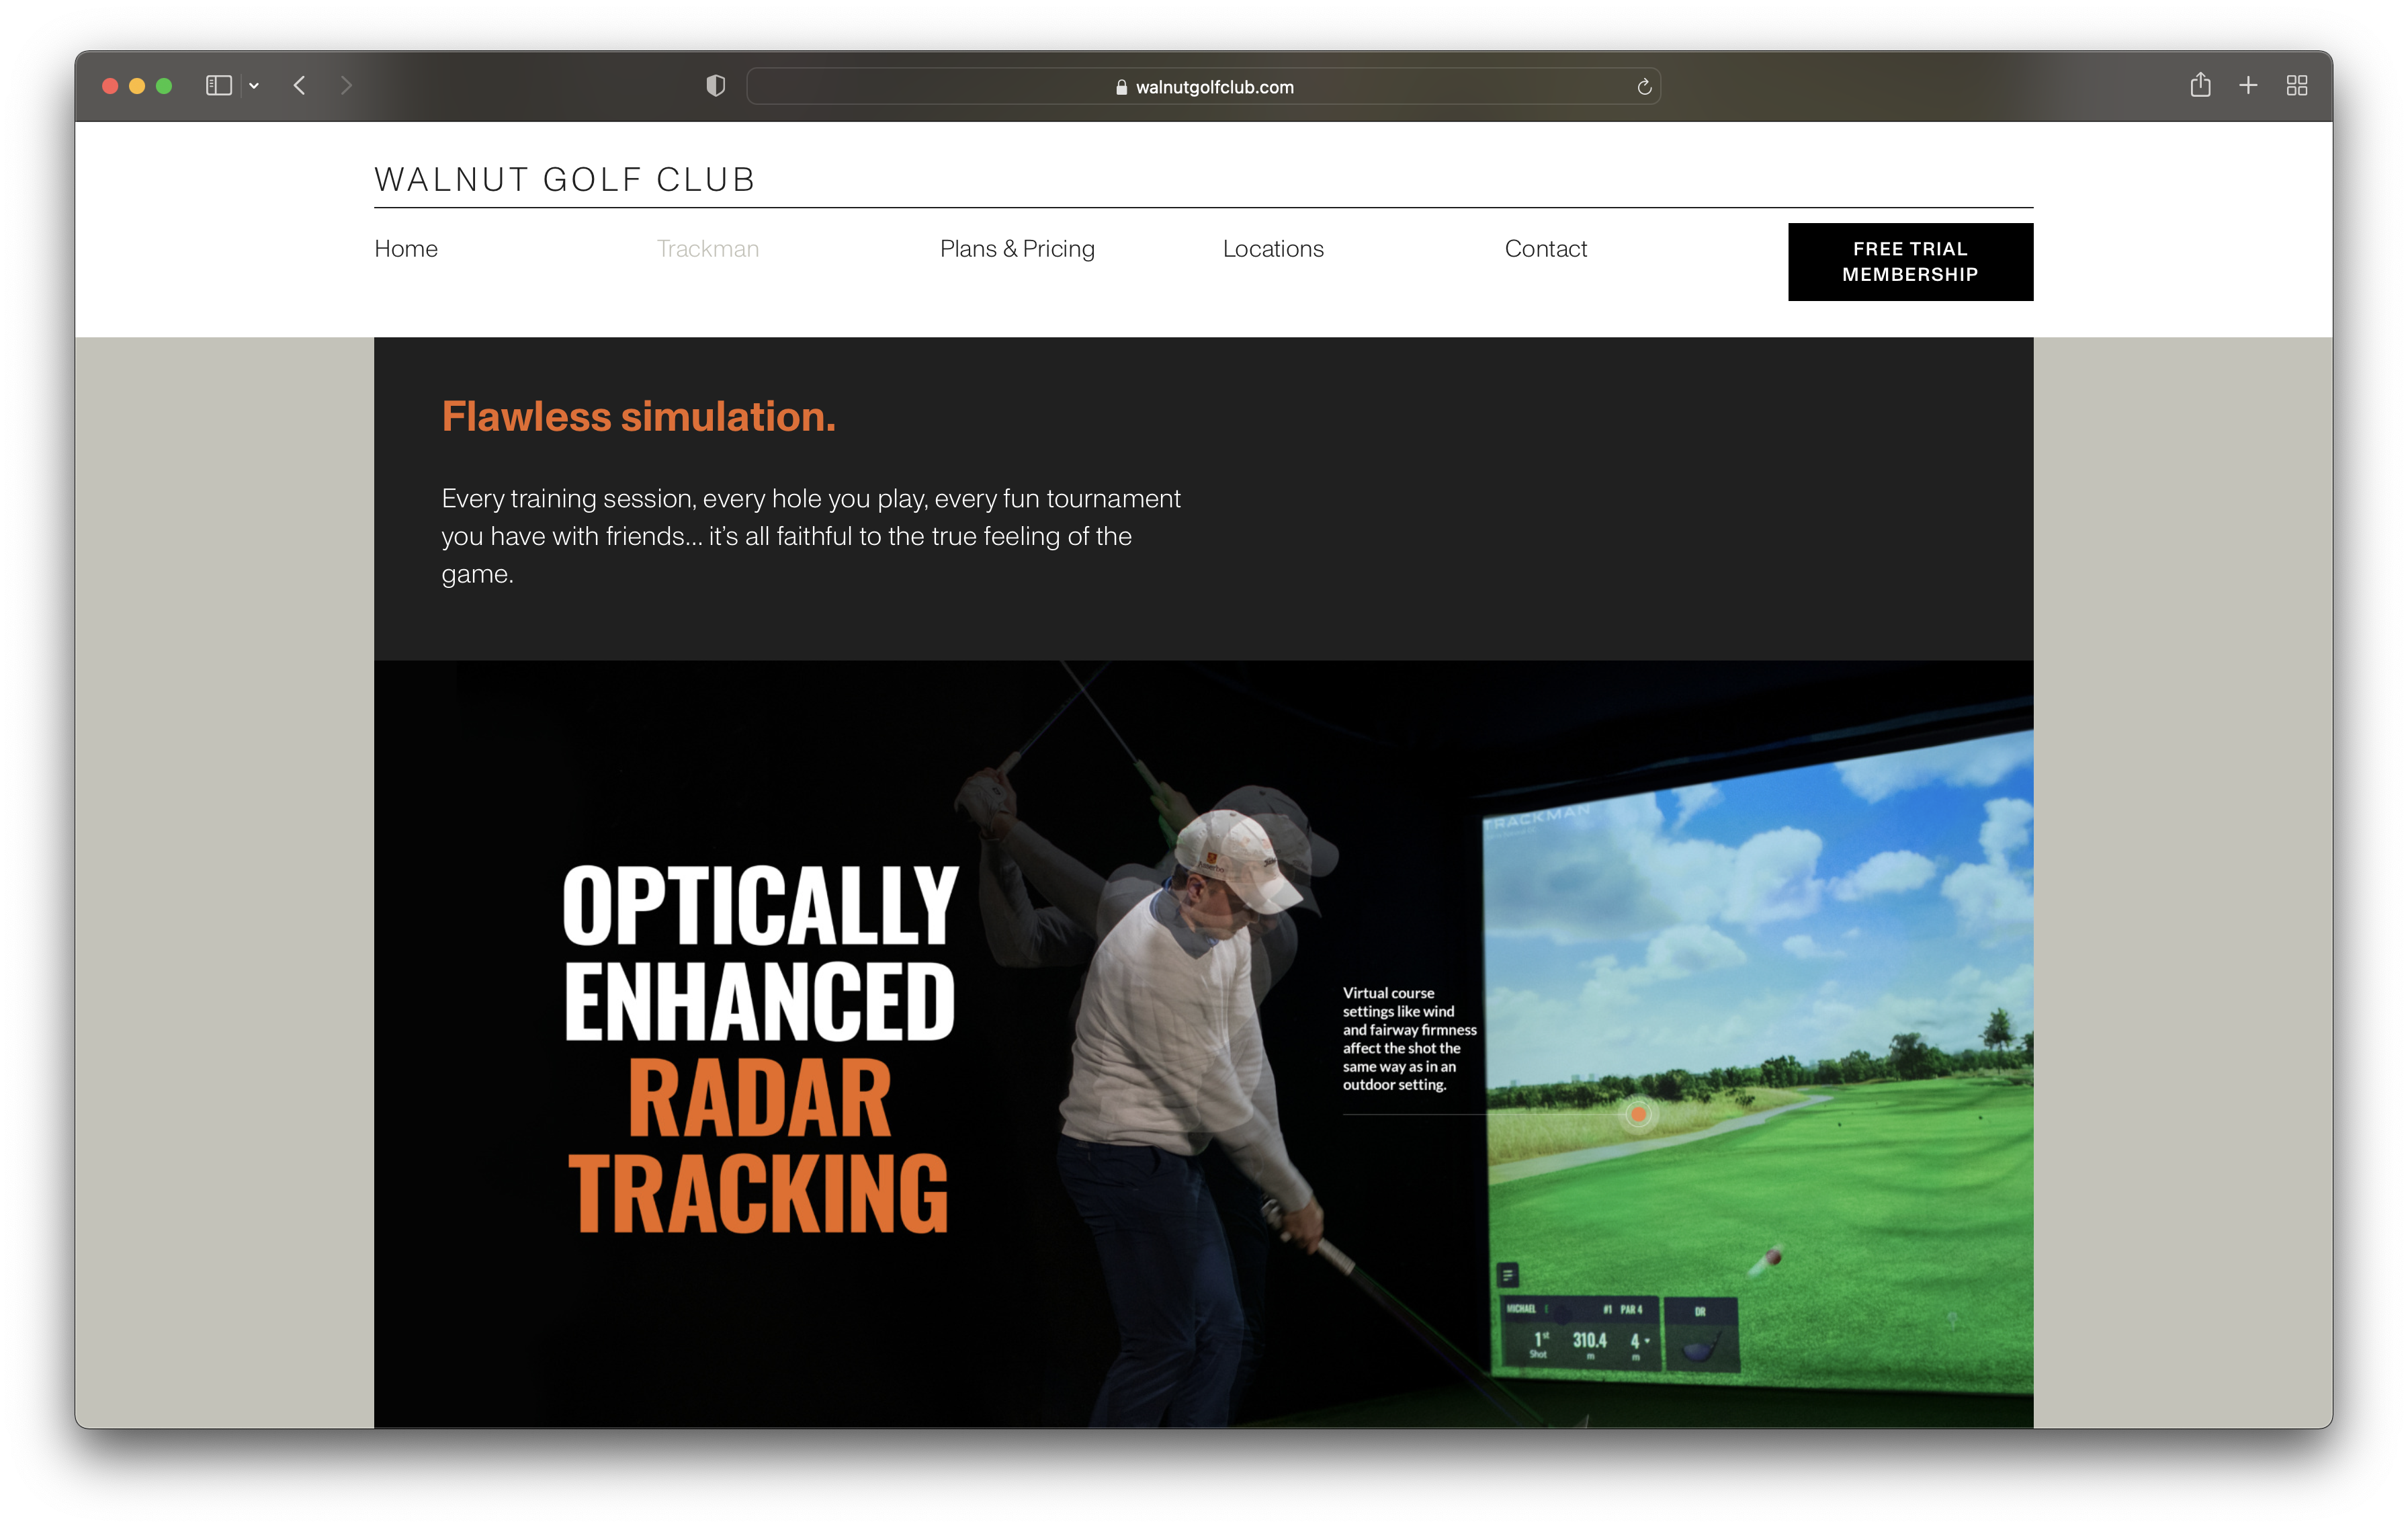Navigate to the Contact page
2408x1528 pixels.
pos(1545,249)
